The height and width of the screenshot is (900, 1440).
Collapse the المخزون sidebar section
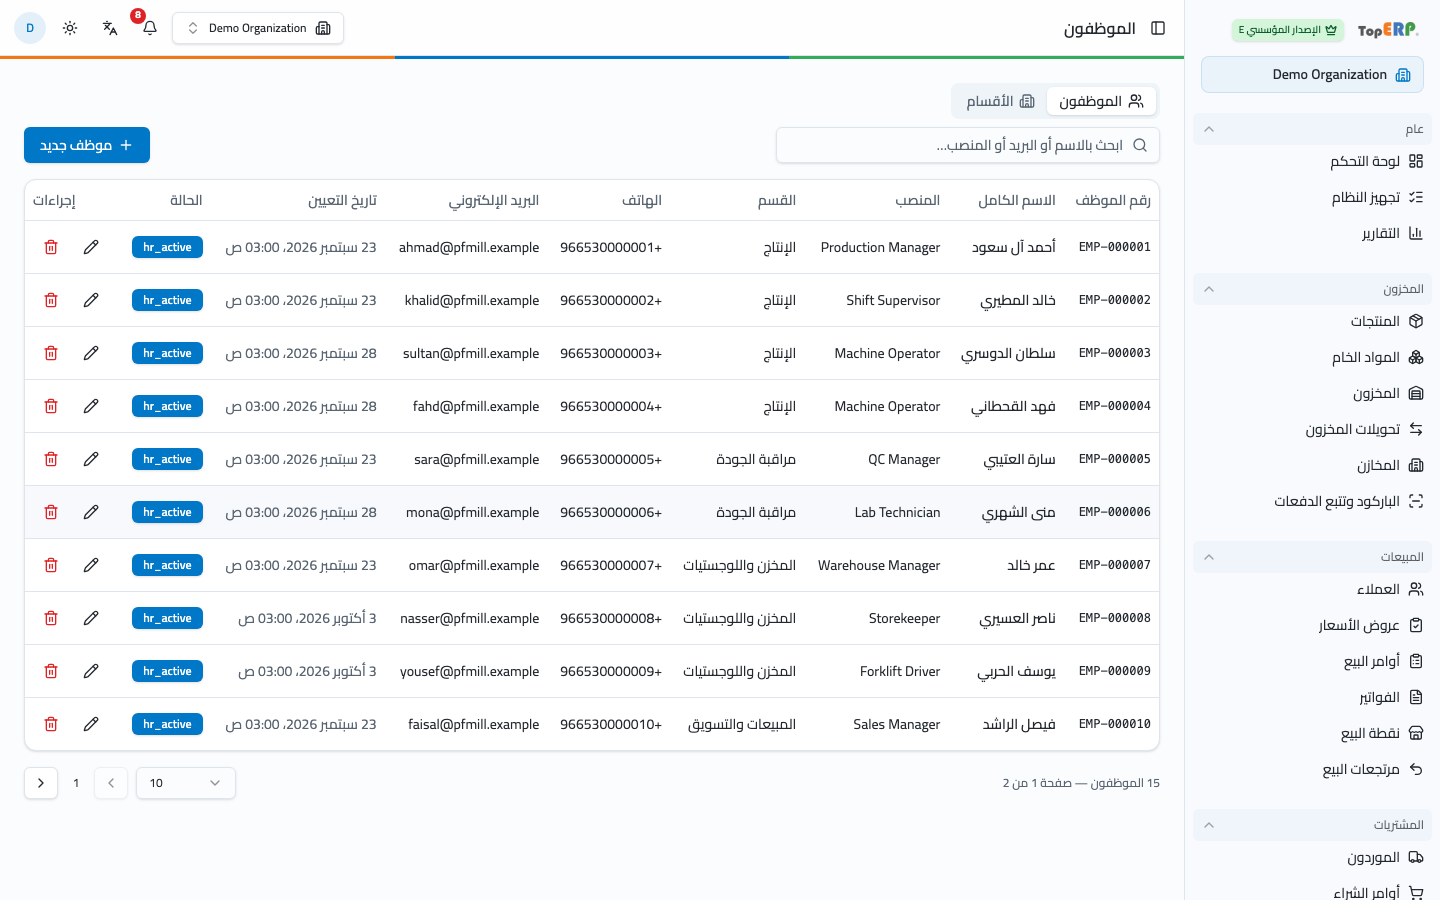coord(1312,289)
